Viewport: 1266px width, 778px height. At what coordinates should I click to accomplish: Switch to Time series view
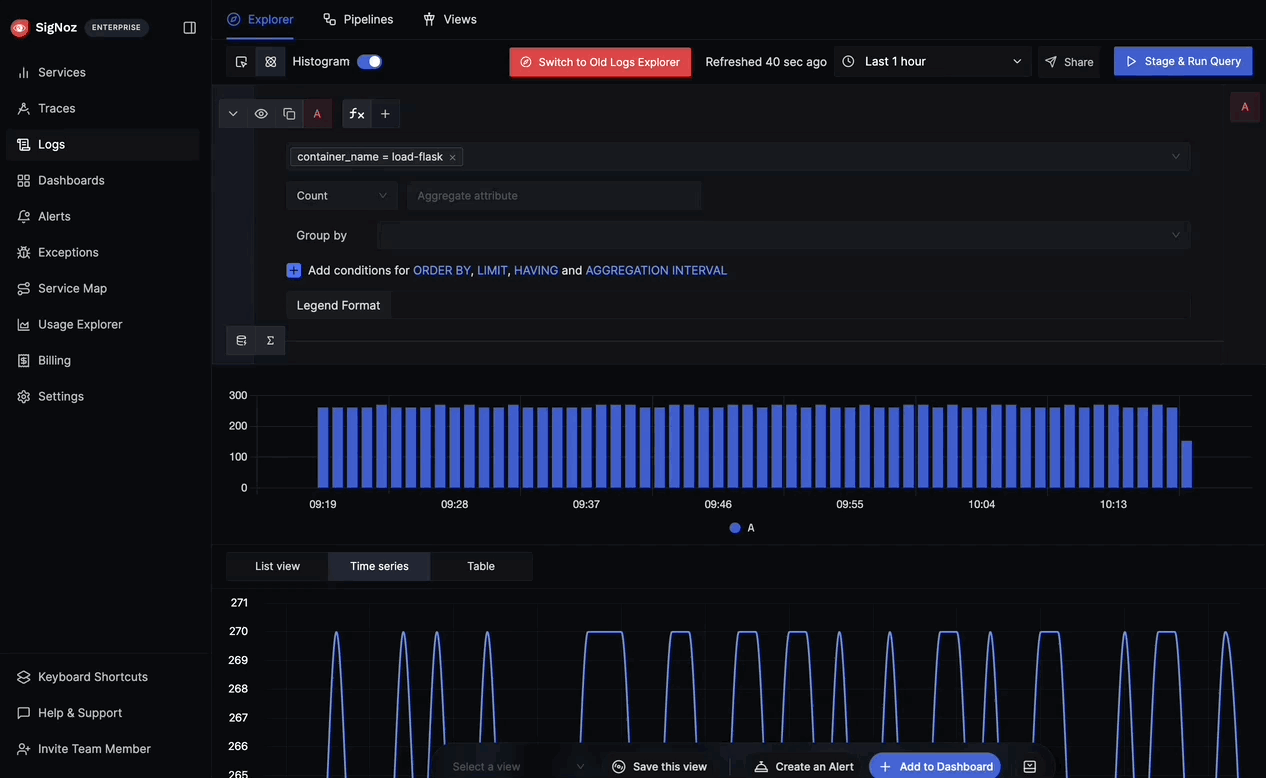click(x=379, y=566)
